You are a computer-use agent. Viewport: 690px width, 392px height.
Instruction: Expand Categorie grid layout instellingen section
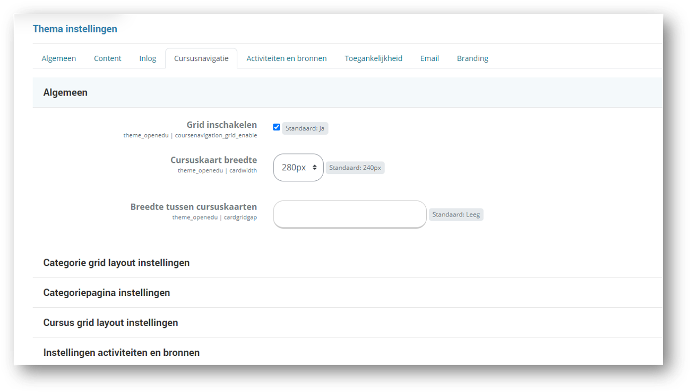coord(116,263)
